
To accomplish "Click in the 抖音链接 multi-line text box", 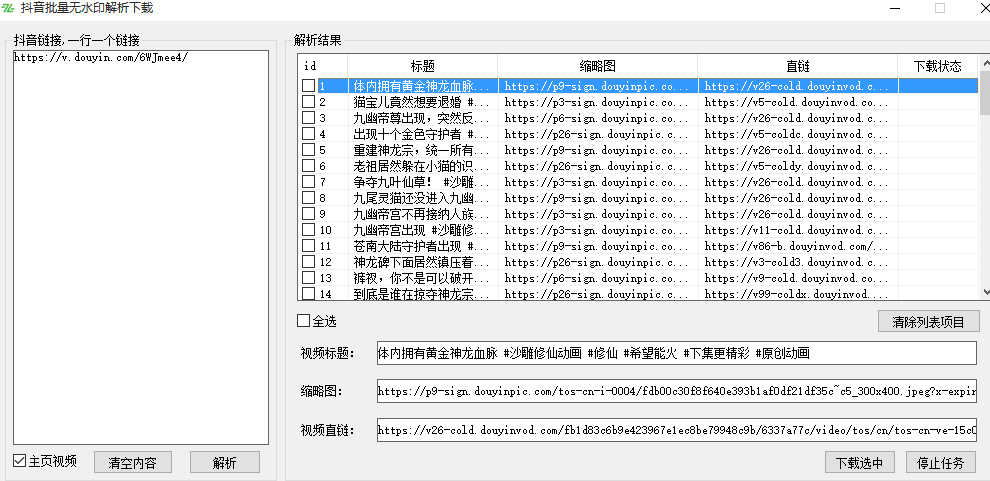I will (141, 247).
